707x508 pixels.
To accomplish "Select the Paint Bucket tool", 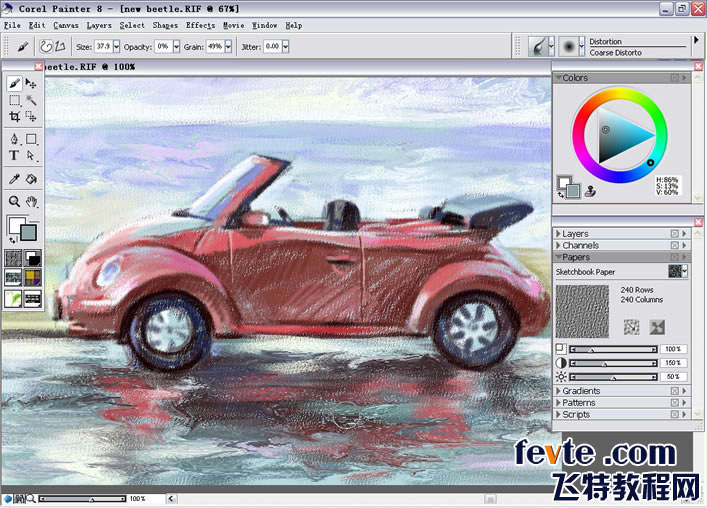I will [31, 179].
